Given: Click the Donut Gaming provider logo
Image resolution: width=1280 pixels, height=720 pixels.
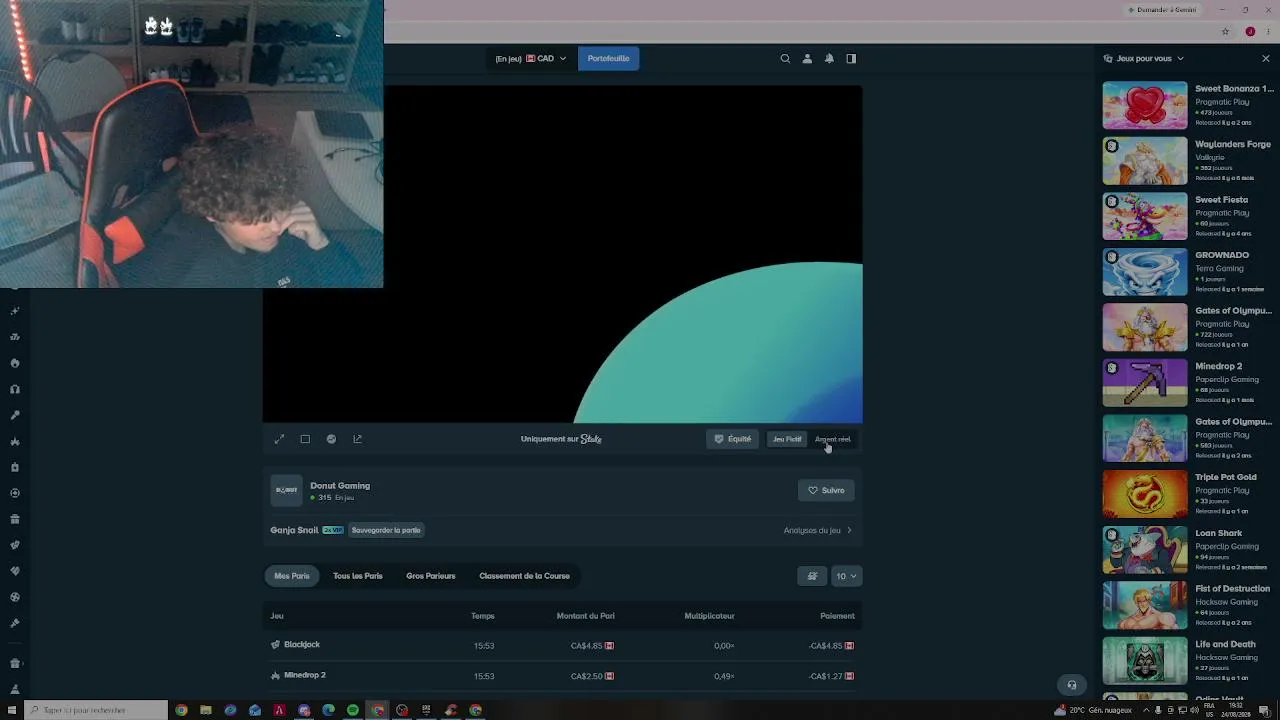Looking at the screenshot, I should click(286, 490).
